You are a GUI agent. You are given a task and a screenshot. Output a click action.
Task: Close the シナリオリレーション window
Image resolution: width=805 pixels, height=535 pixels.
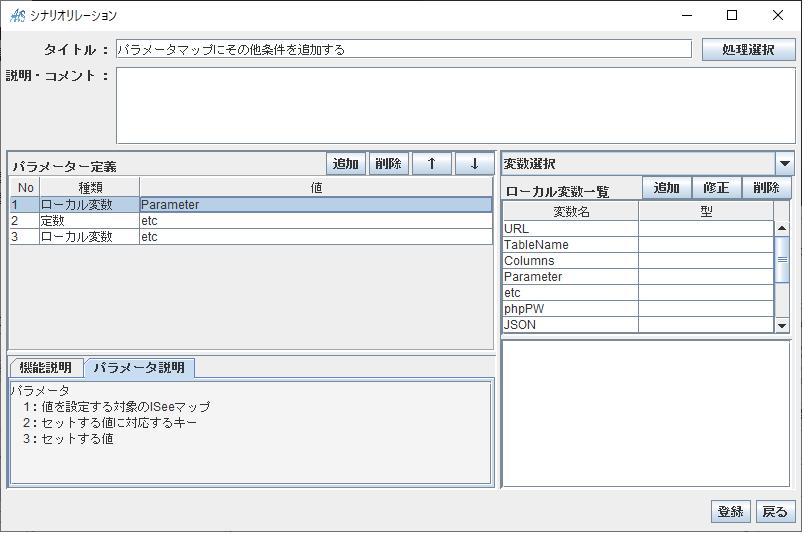[778, 15]
